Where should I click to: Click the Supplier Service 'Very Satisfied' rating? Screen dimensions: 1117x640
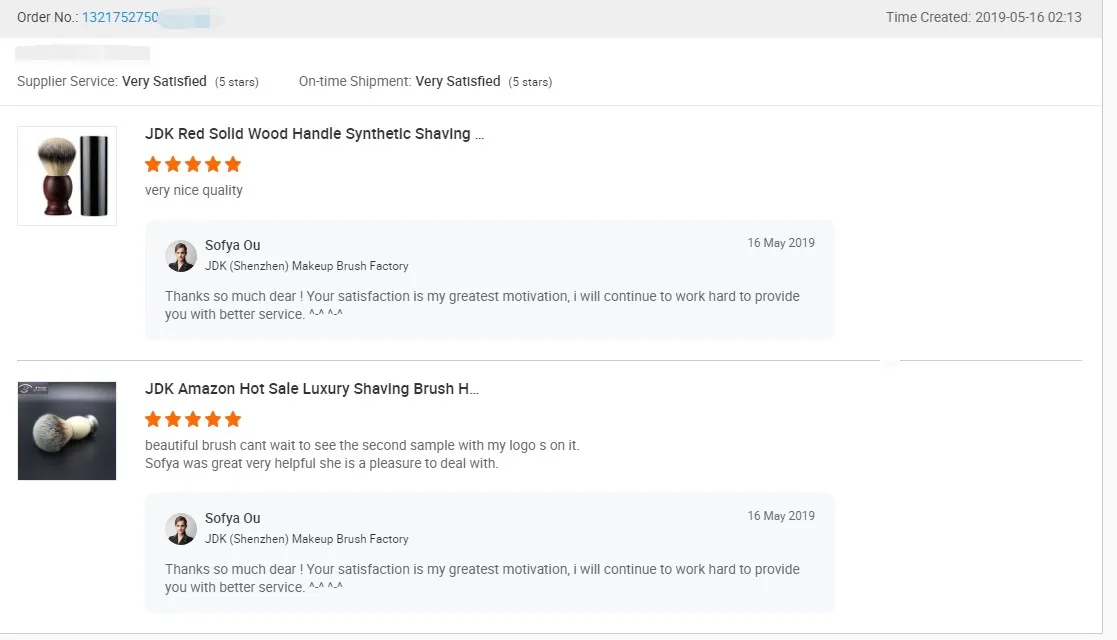[164, 82]
